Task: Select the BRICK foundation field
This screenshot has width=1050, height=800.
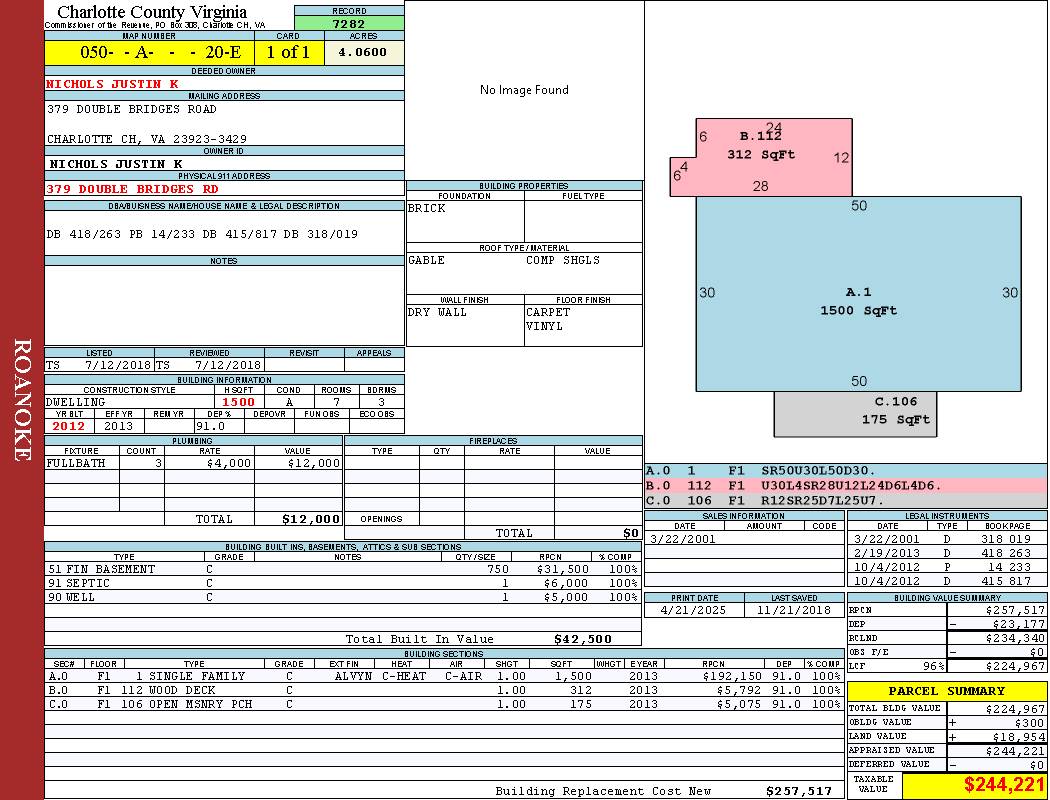Action: (x=464, y=220)
